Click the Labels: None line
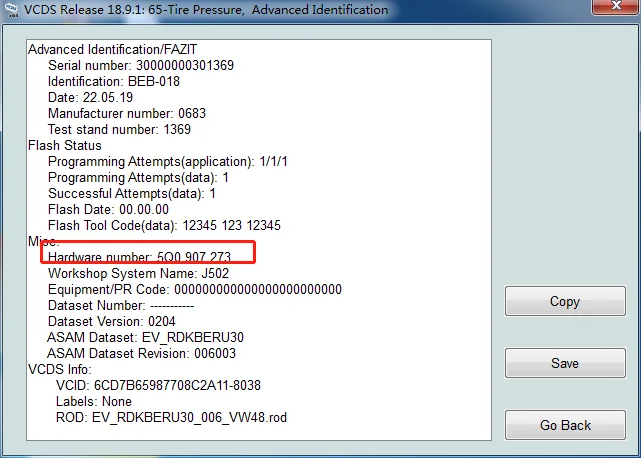641x458 pixels. coord(94,401)
